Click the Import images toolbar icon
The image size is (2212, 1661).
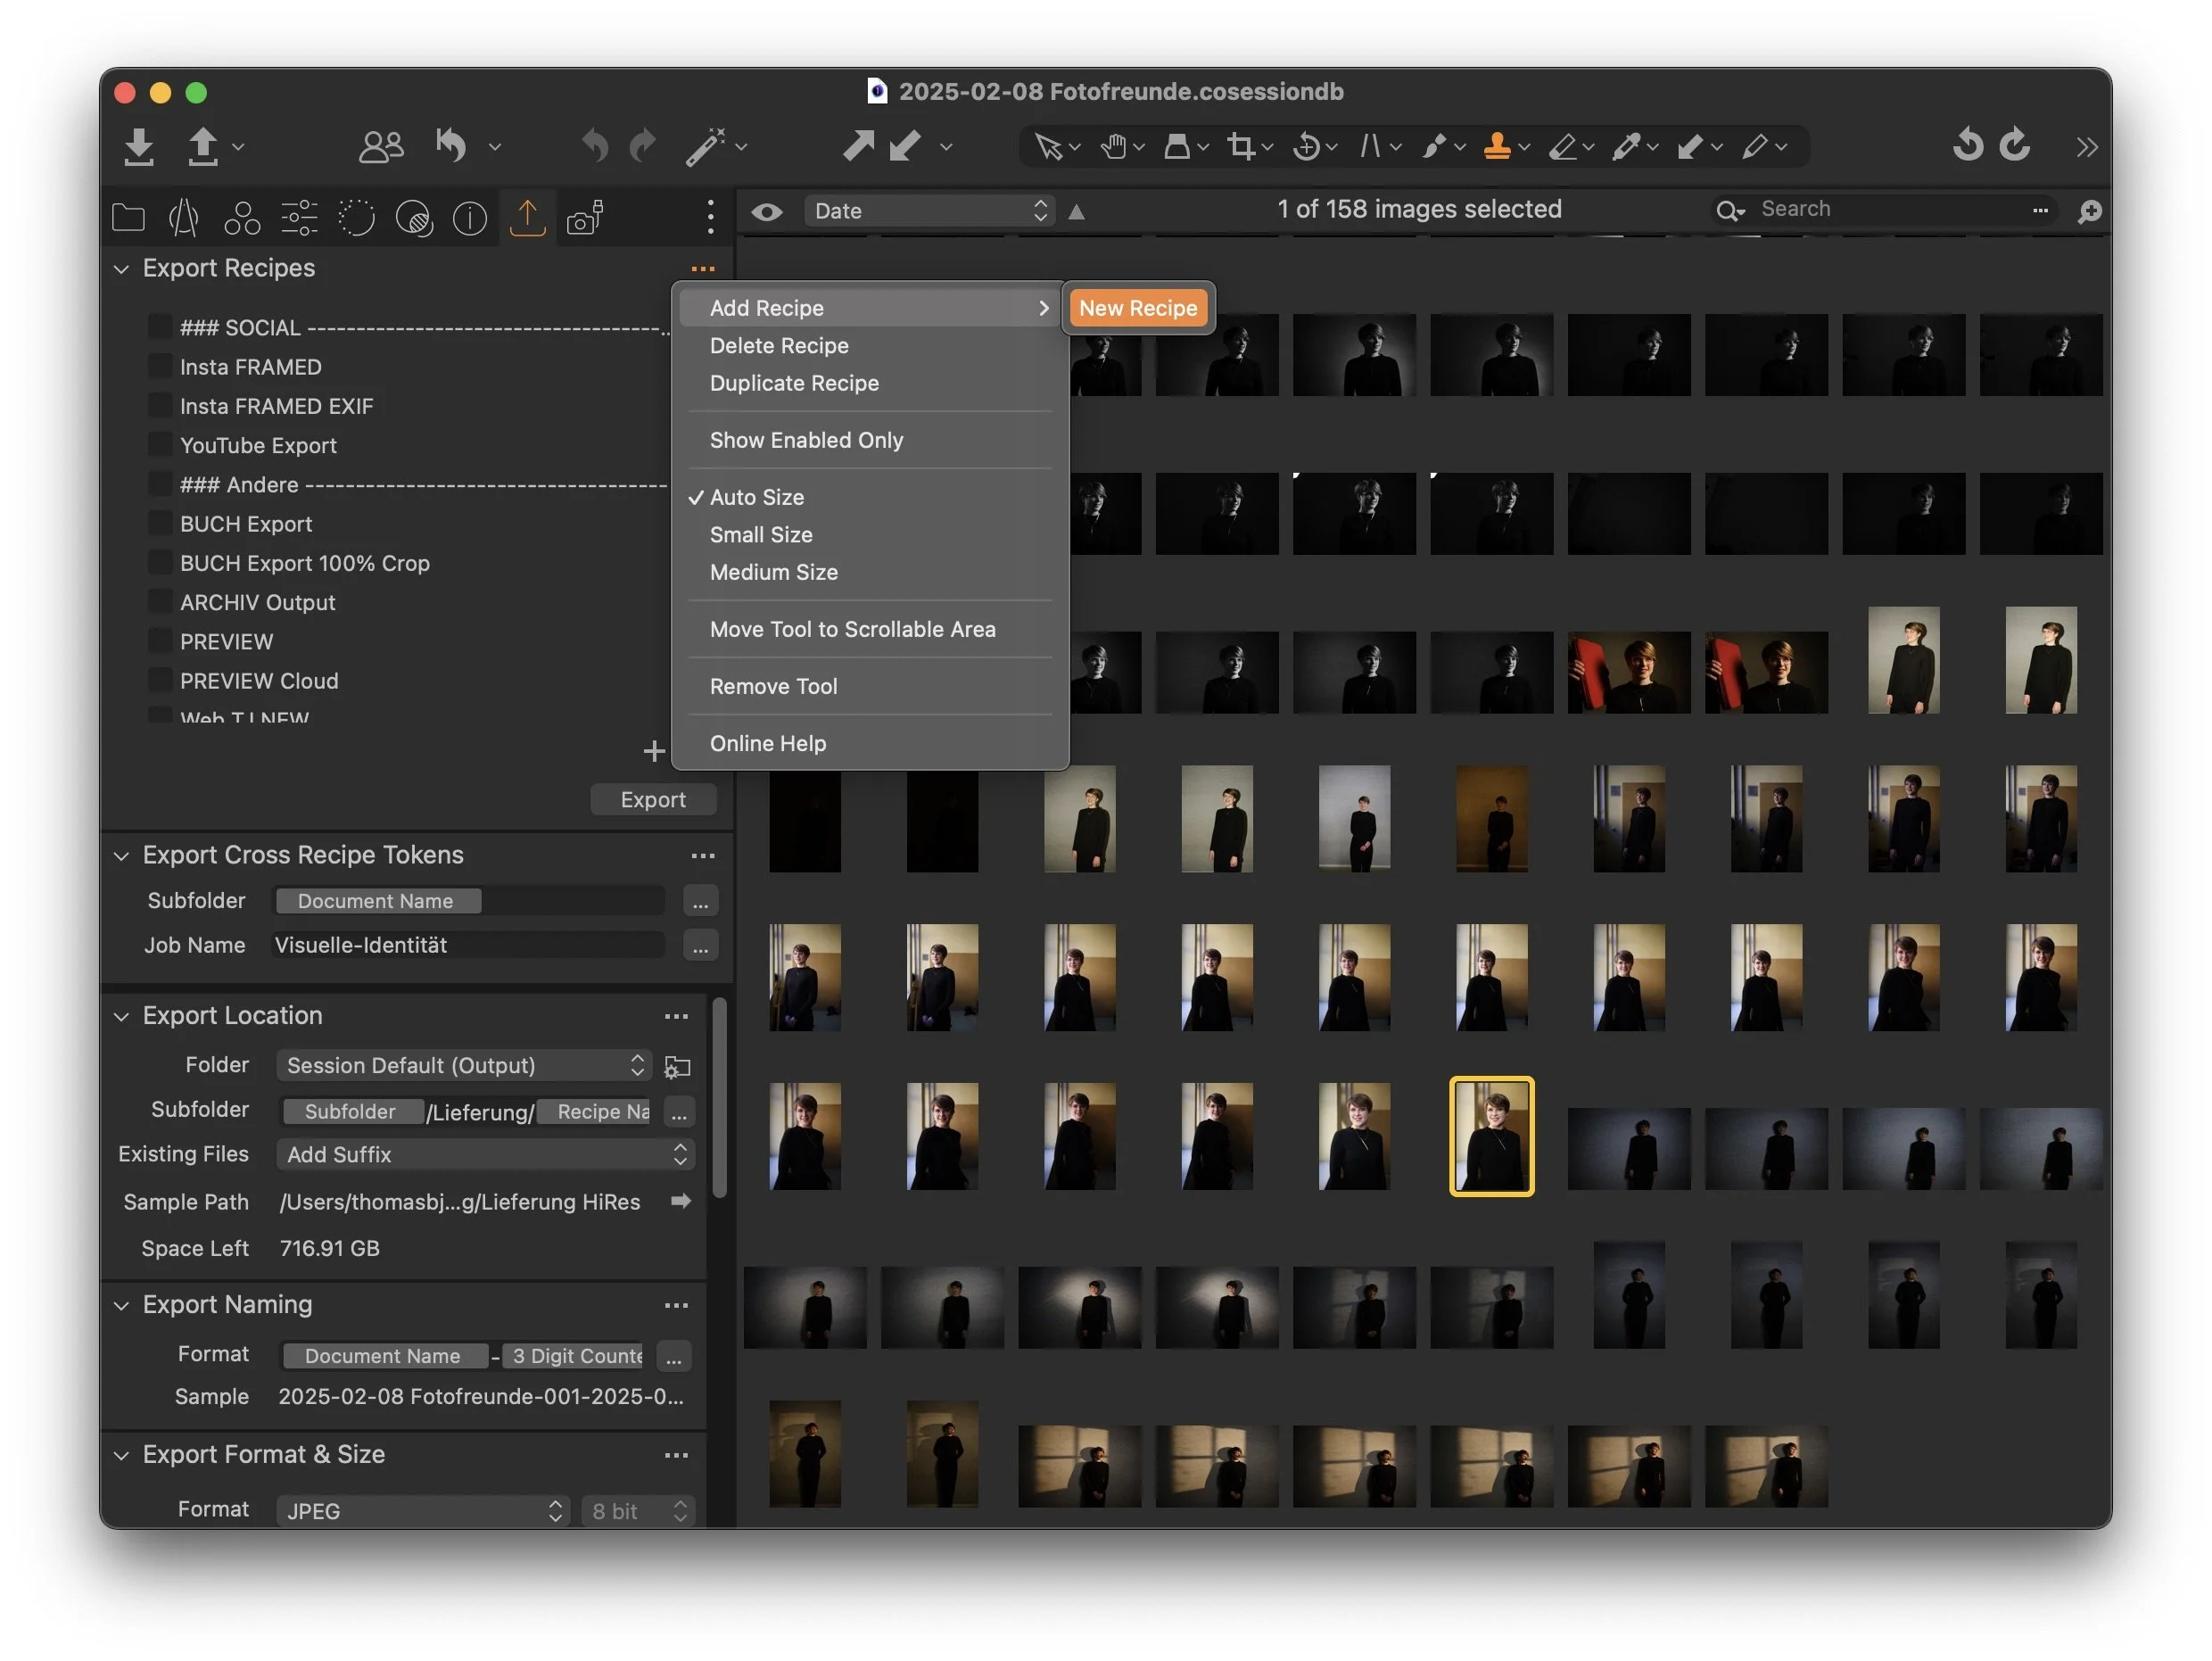coord(139,147)
